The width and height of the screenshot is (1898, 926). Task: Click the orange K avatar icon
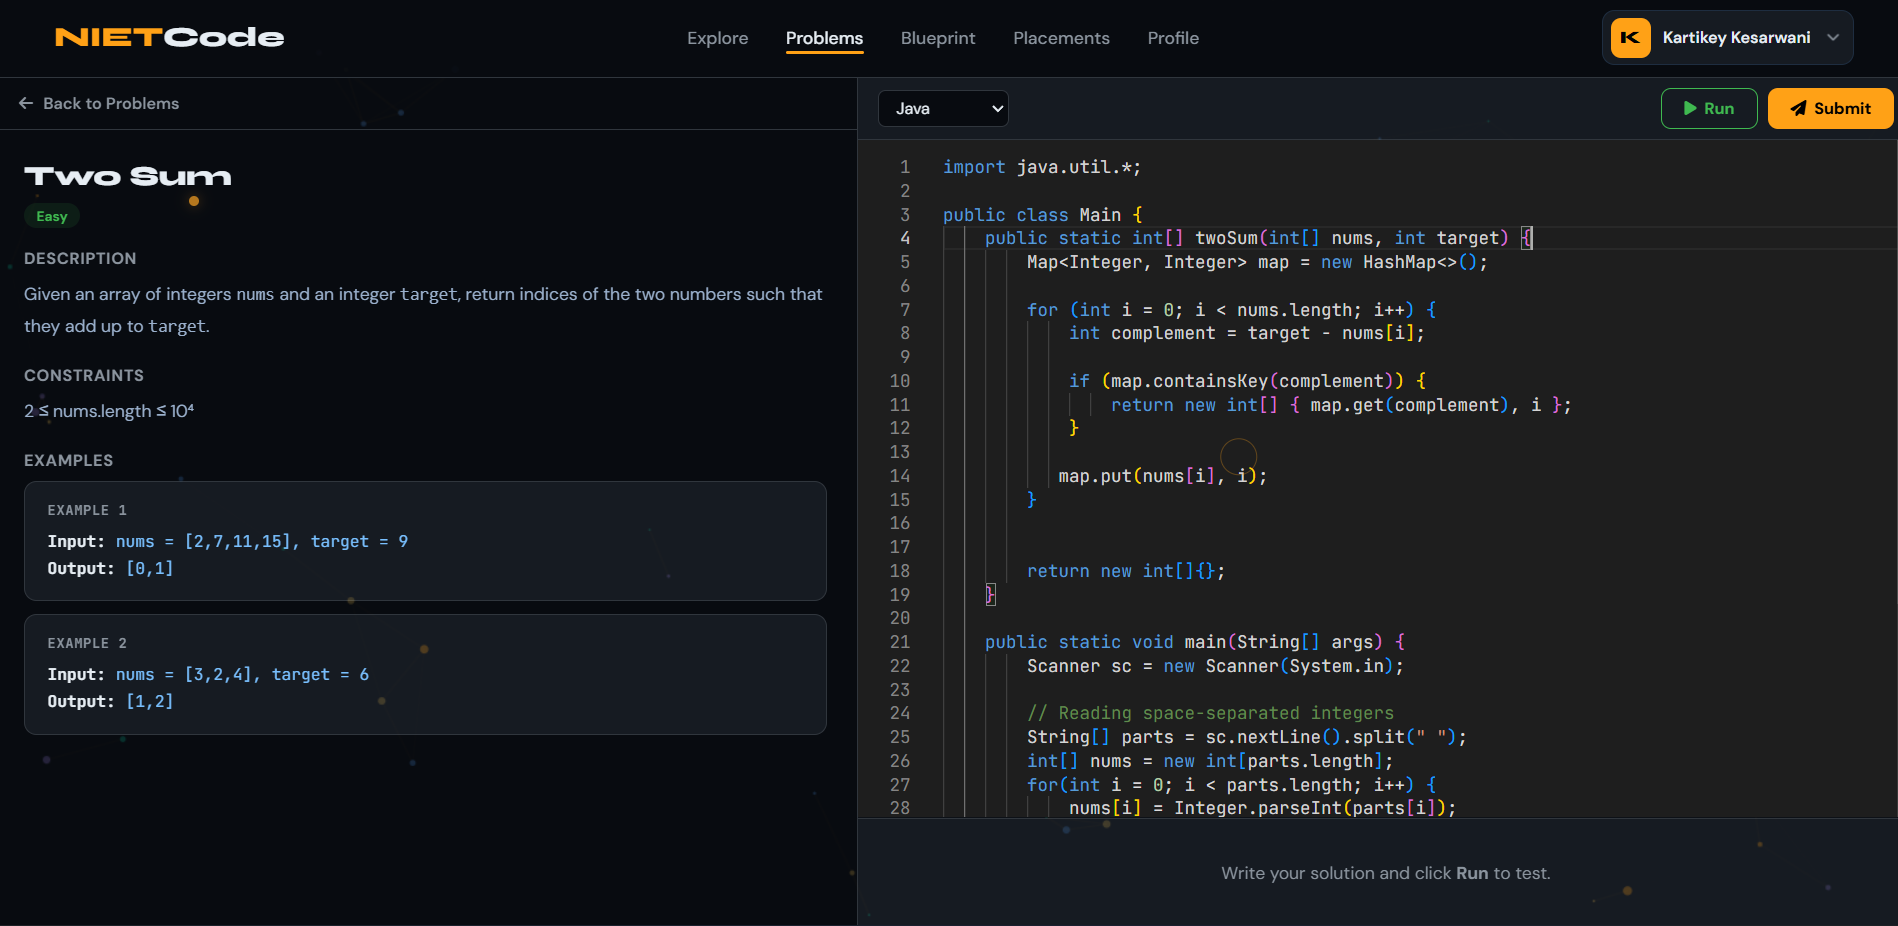click(1631, 38)
